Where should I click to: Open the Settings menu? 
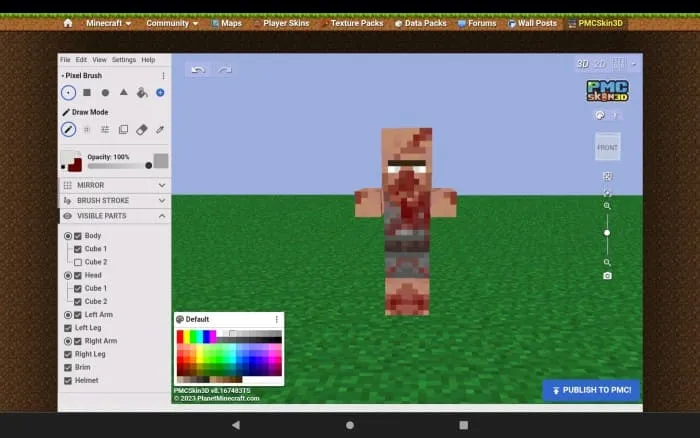coord(123,60)
